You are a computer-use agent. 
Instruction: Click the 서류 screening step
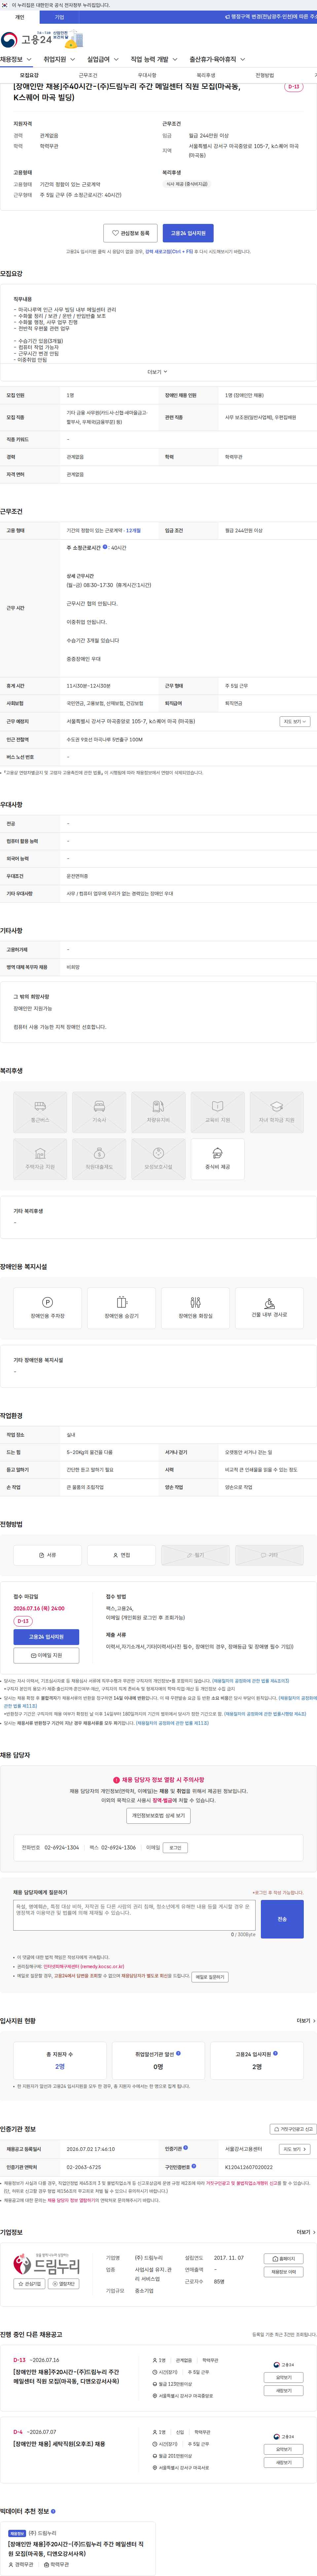coord(47,1555)
